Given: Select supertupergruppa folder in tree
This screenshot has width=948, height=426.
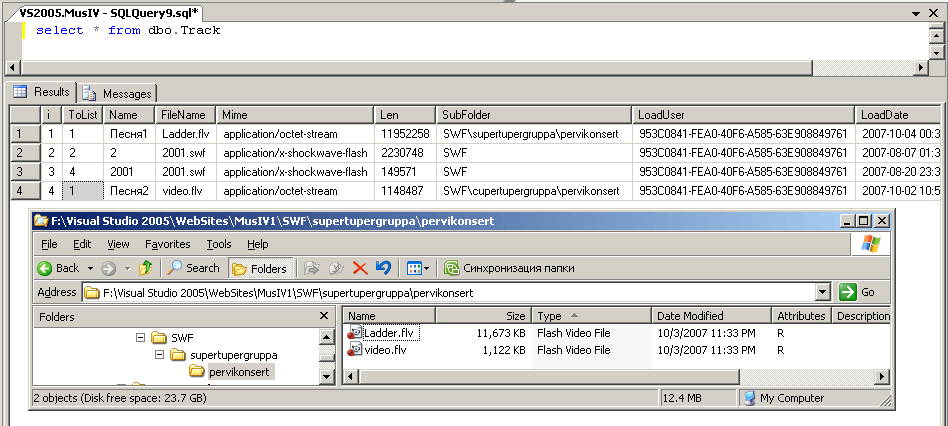Looking at the screenshot, I should click(x=233, y=355).
